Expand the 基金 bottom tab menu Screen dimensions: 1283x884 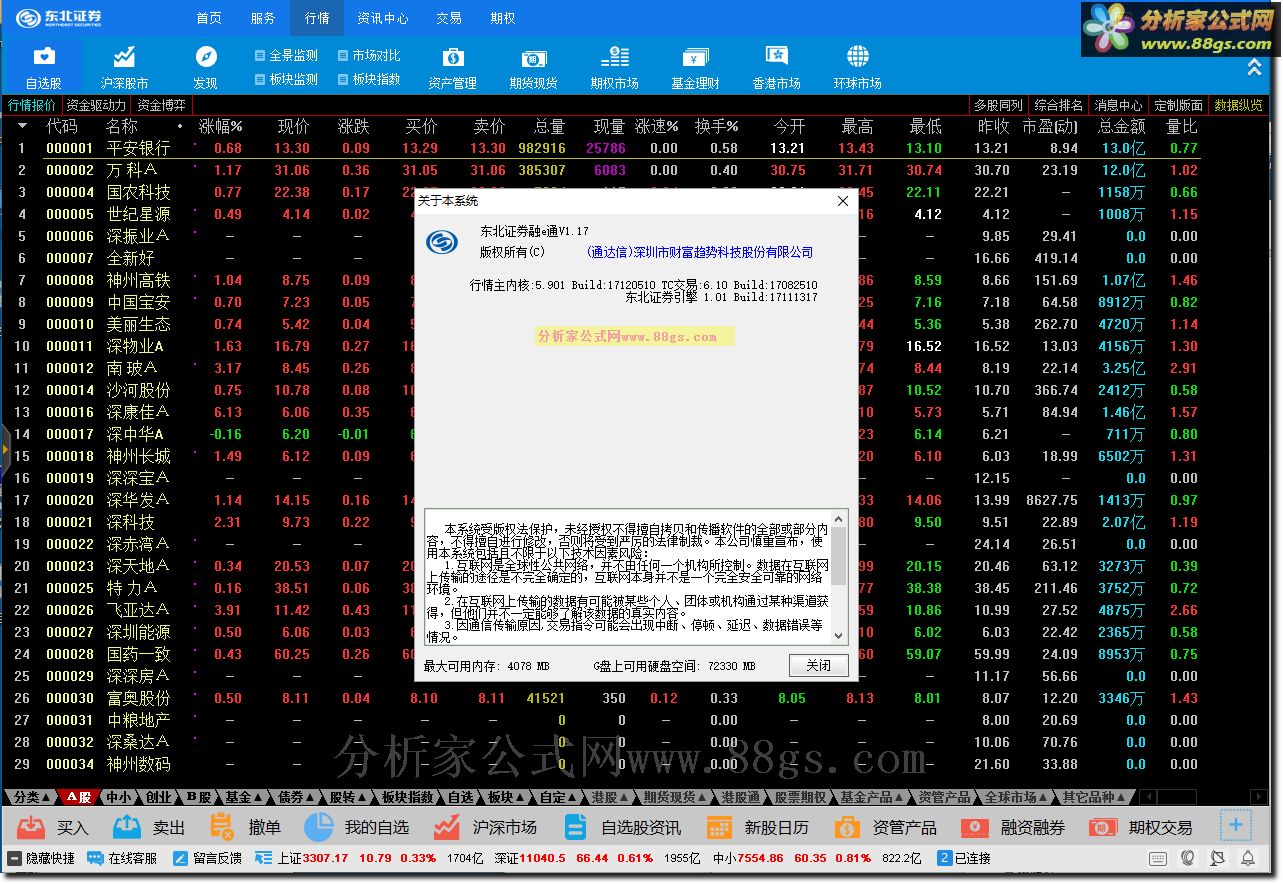244,797
